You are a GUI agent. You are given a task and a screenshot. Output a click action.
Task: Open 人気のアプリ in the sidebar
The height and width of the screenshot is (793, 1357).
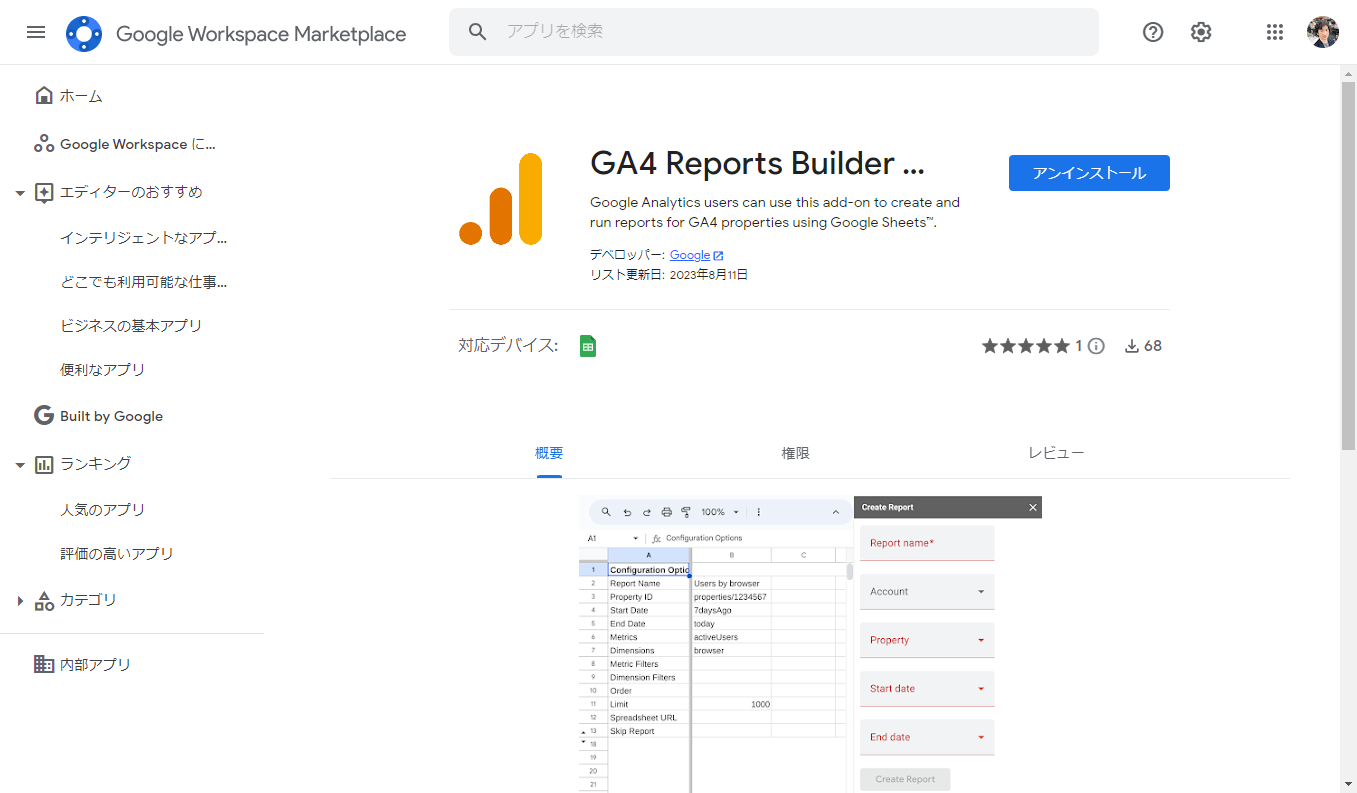pos(102,510)
